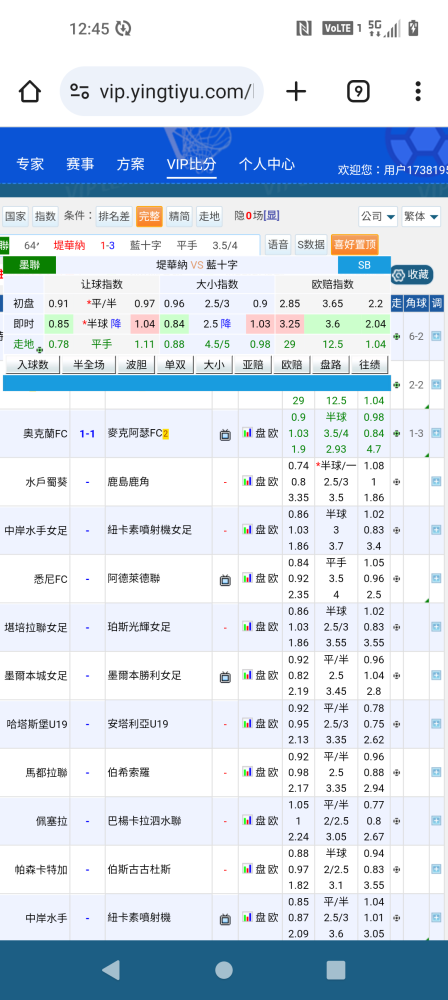The image size is (448, 1000).
Task: Select the VIP比分 tab
Action: pos(191,165)
